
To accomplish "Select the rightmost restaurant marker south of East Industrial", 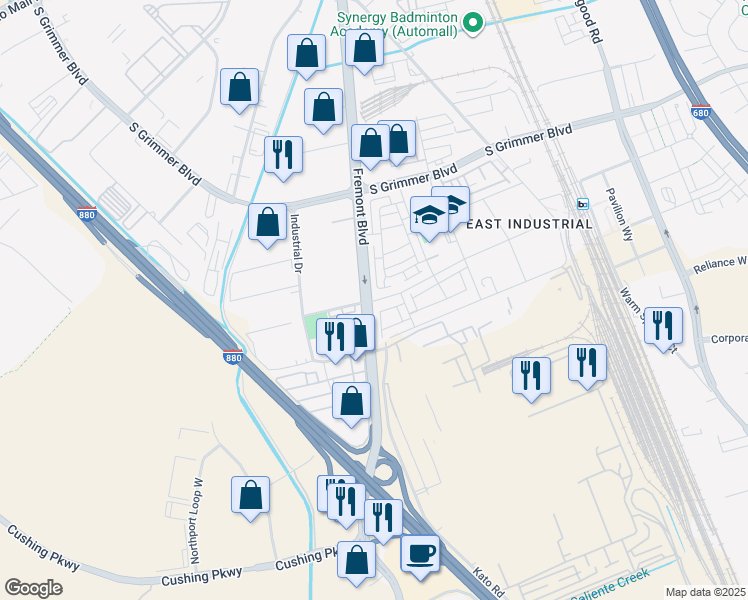I will (x=587, y=362).
